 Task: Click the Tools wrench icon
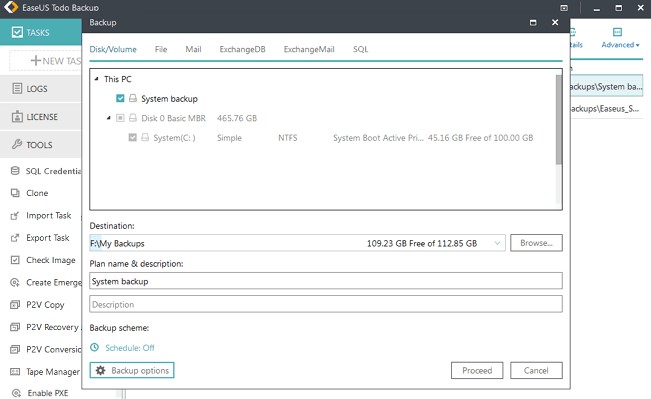[x=17, y=144]
